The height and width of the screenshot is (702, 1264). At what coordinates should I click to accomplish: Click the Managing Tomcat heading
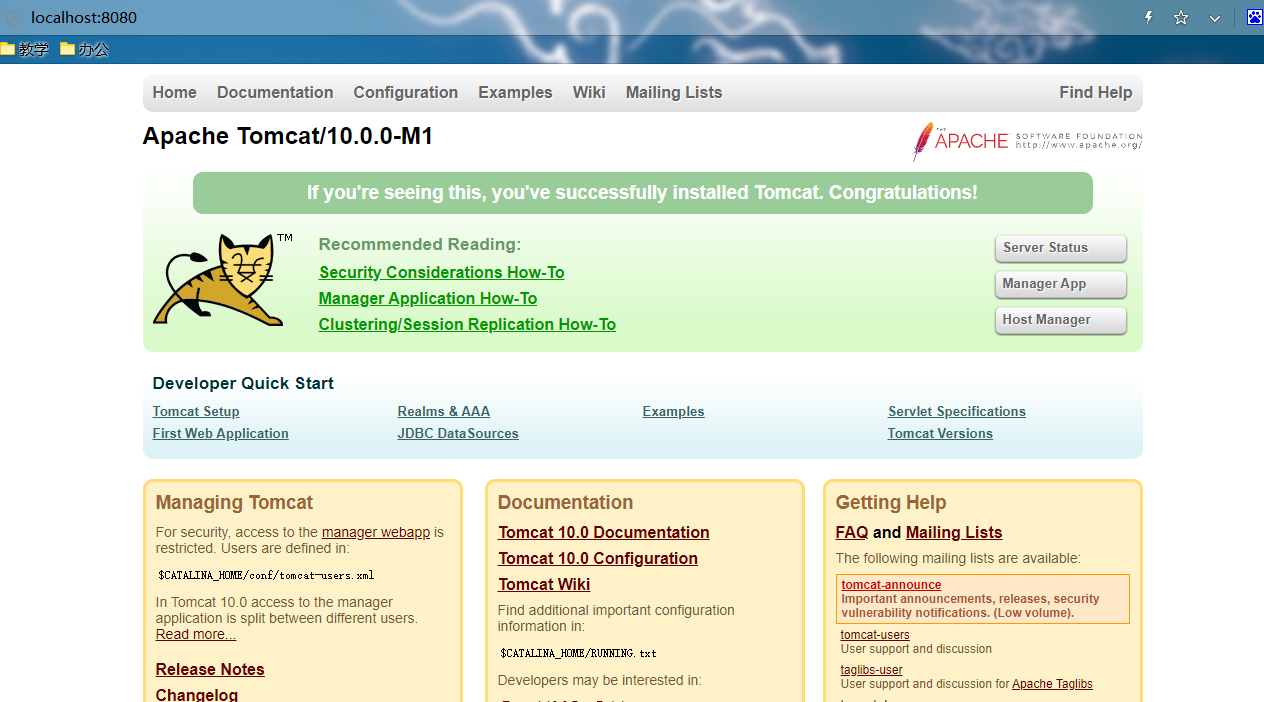click(x=234, y=502)
